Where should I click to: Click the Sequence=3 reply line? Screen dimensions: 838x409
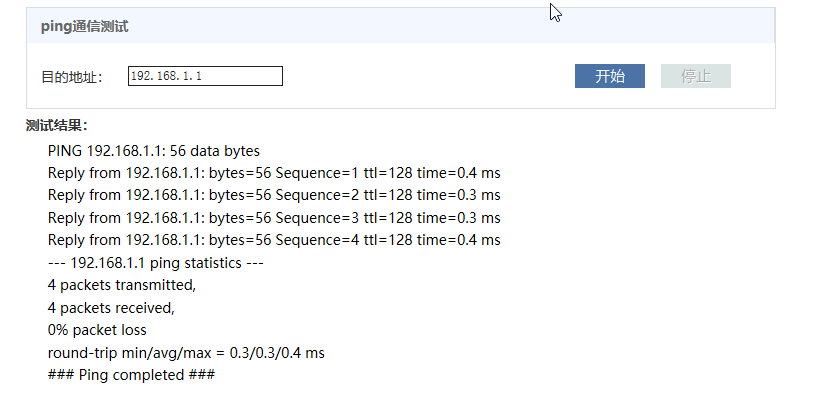[x=273, y=217]
